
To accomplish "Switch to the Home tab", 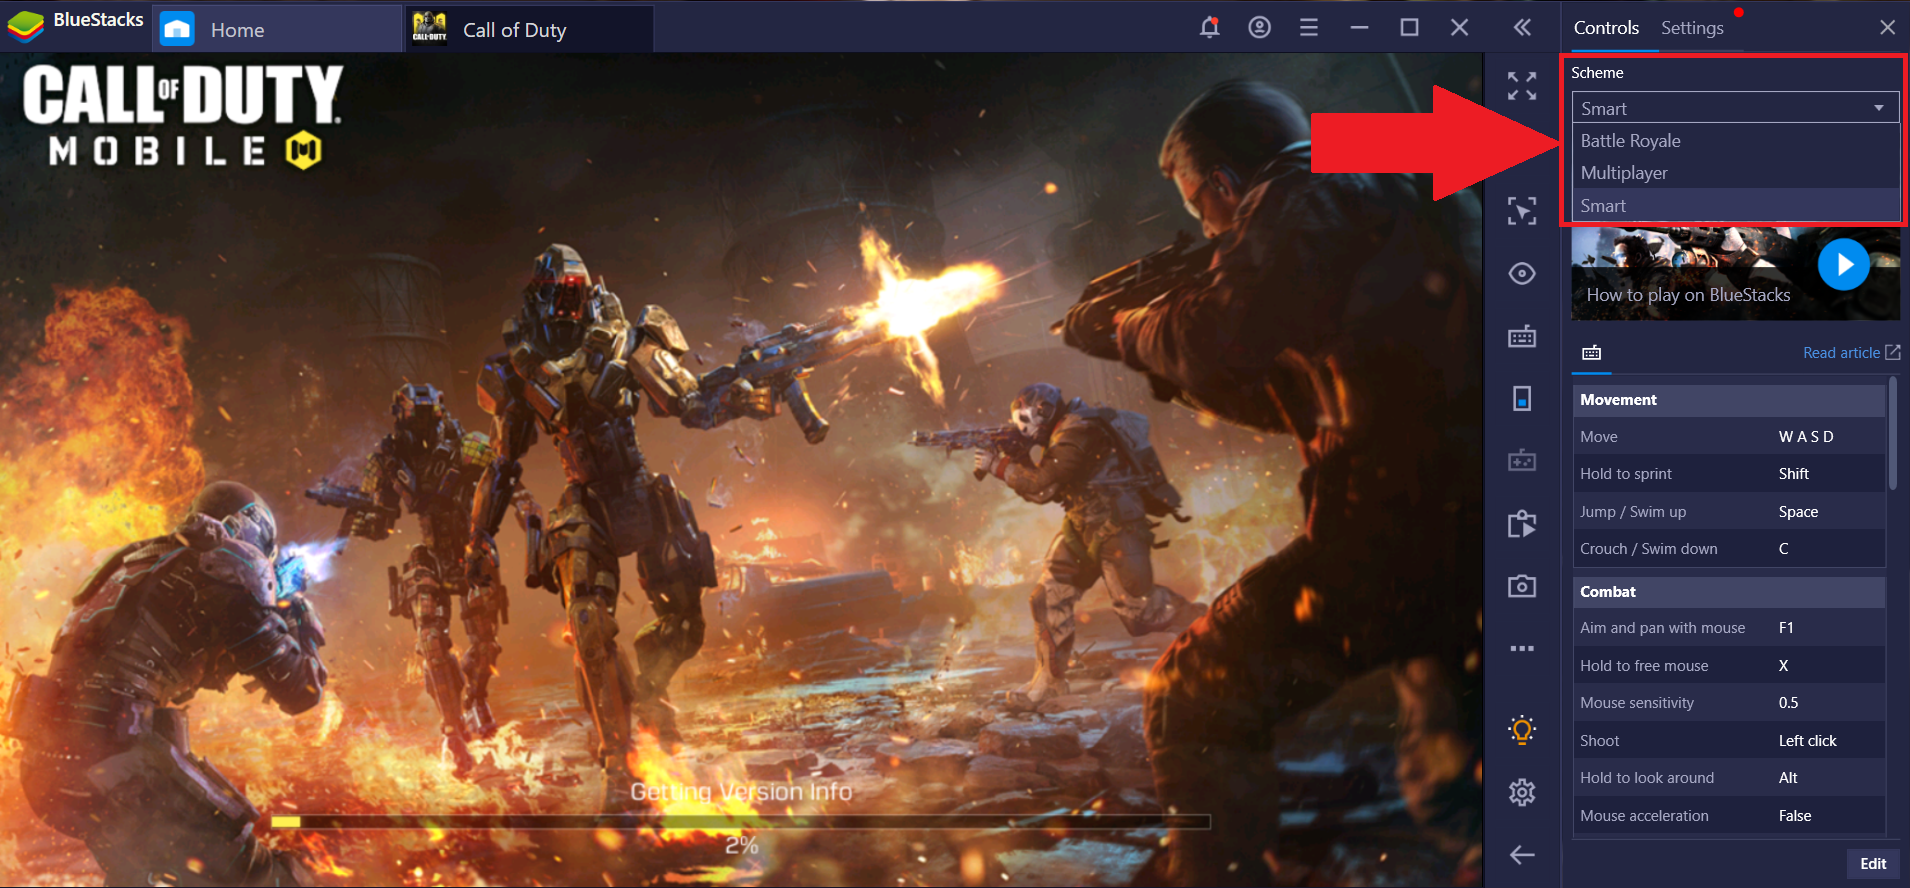I will pyautogui.click(x=278, y=29).
